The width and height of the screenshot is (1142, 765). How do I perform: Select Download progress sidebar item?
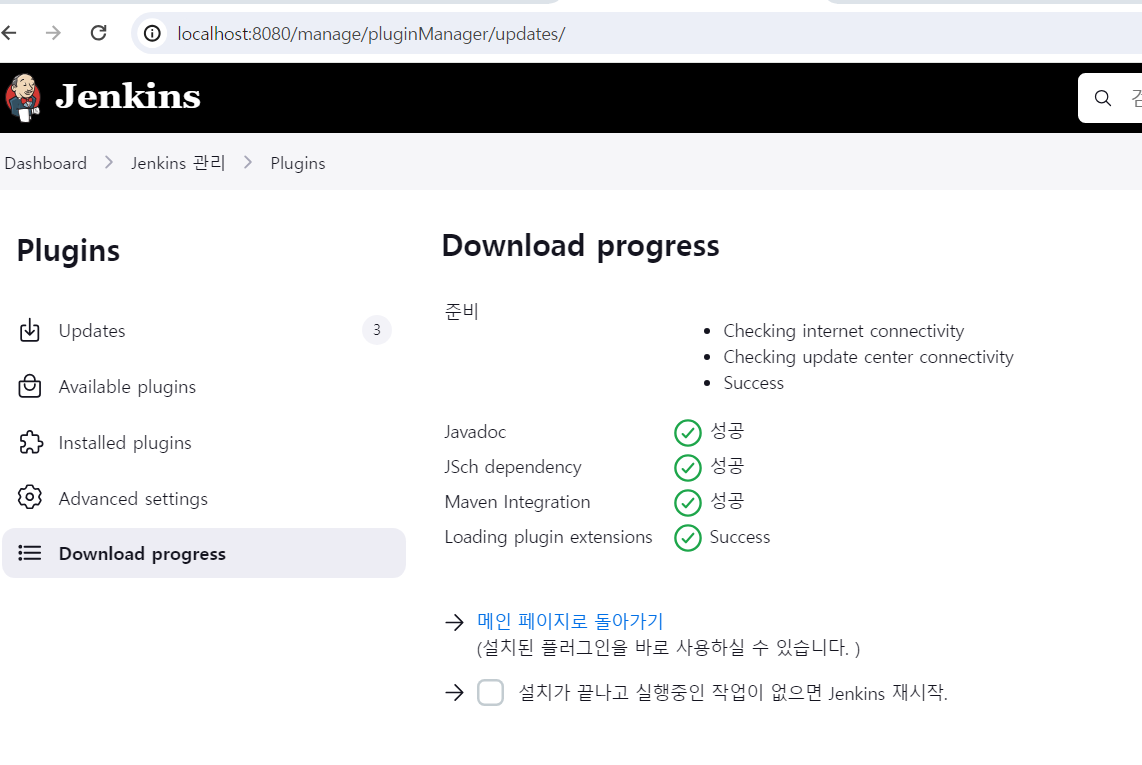point(204,553)
